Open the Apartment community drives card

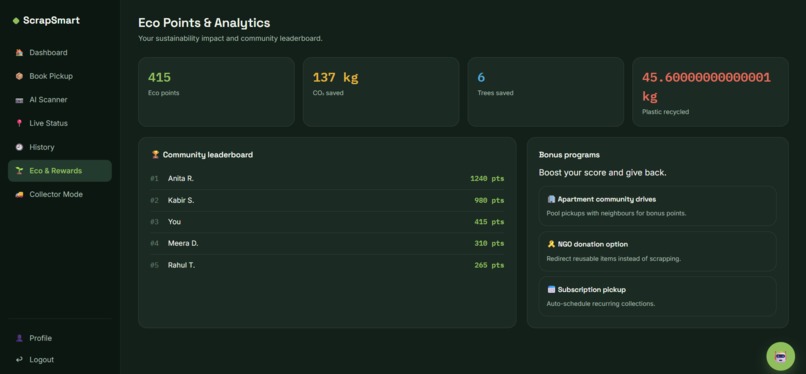point(657,205)
